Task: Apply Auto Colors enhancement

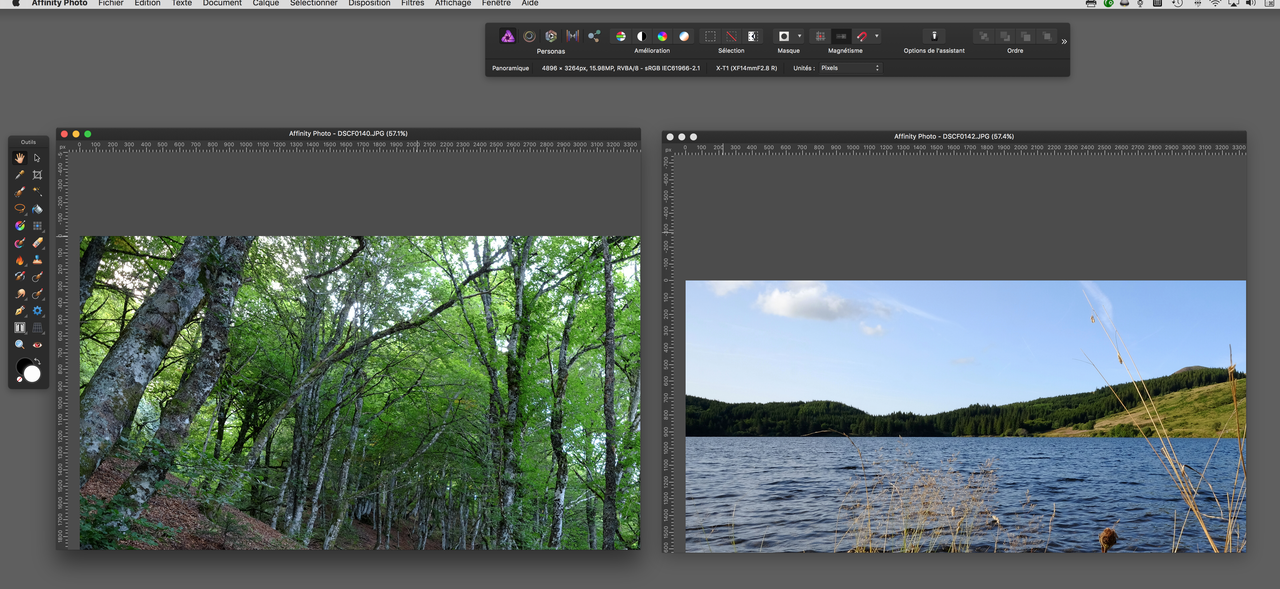Action: tap(662, 36)
